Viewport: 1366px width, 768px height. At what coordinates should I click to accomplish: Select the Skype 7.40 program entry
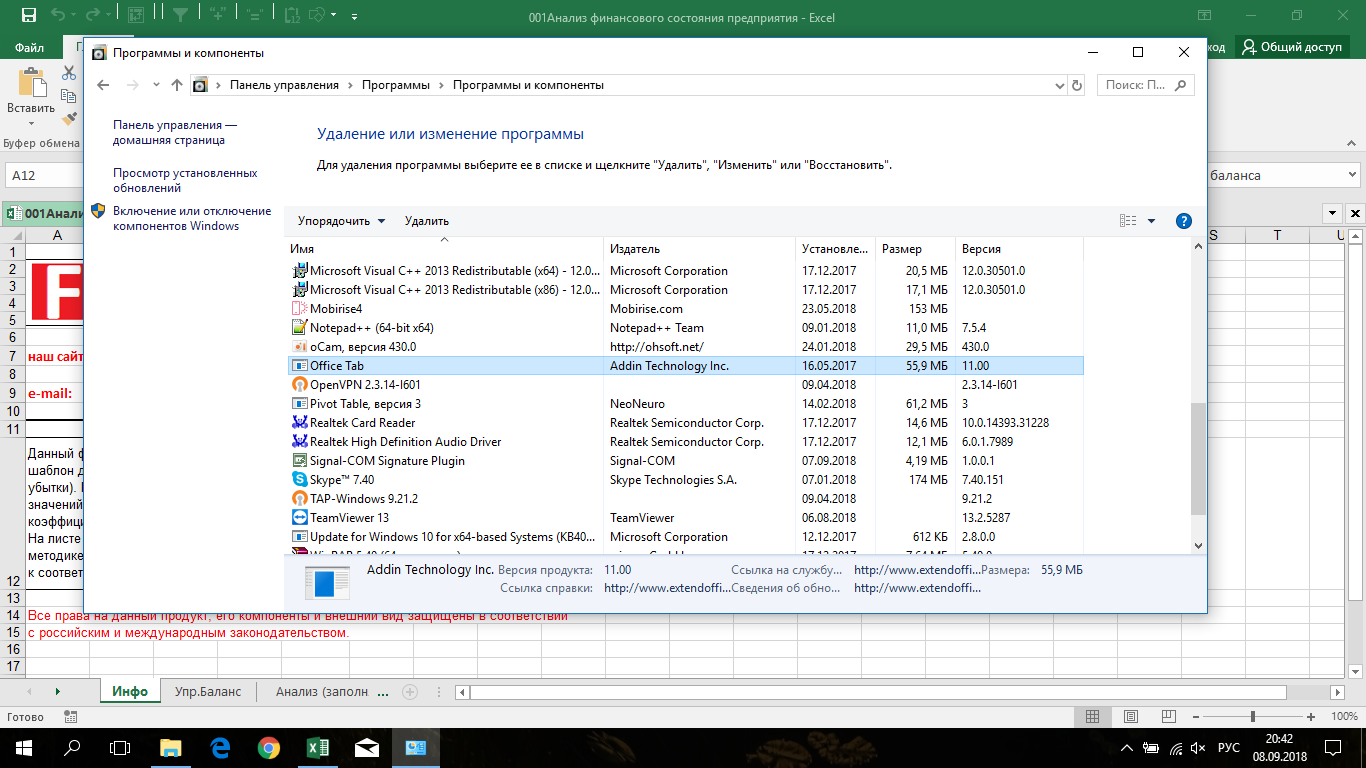click(x=342, y=480)
